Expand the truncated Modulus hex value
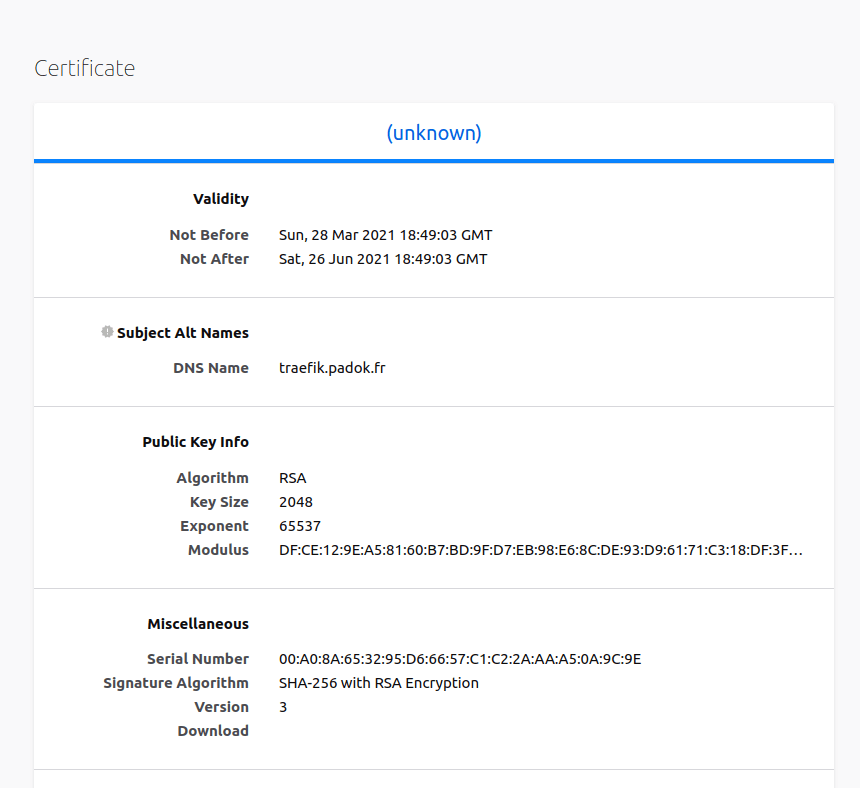This screenshot has height=788, width=860. click(x=541, y=551)
